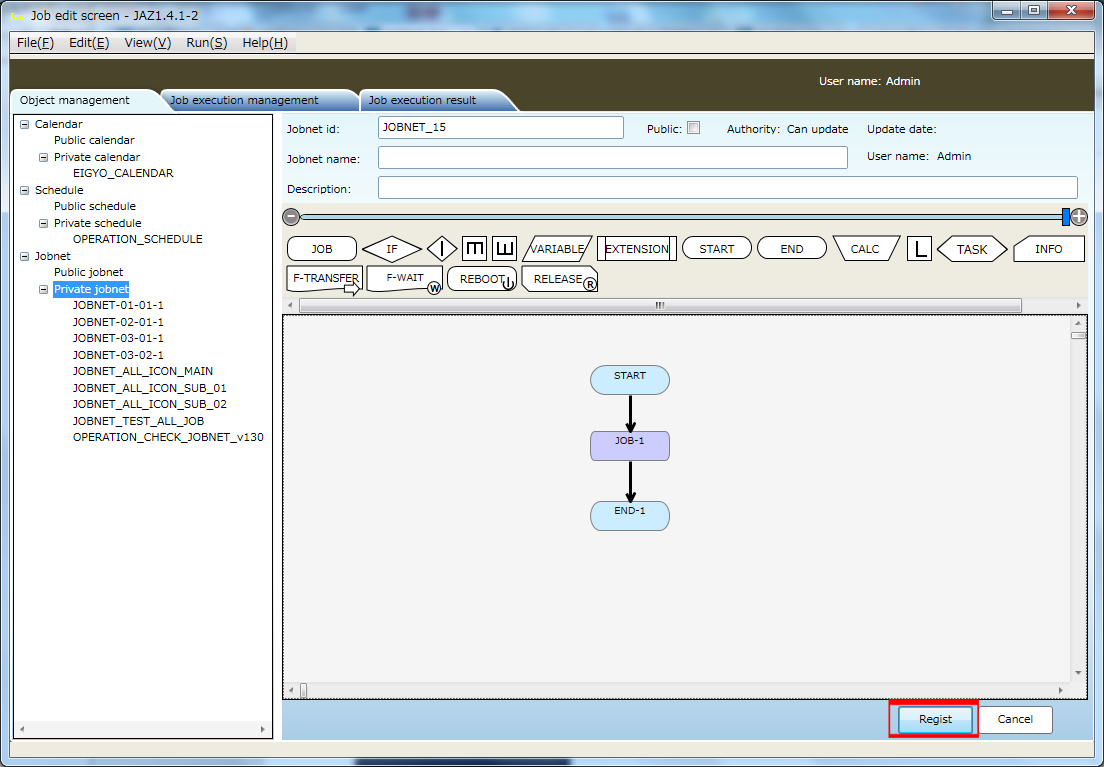
Task: Select OPERATION_SCHEDULE in tree
Action: [137, 239]
